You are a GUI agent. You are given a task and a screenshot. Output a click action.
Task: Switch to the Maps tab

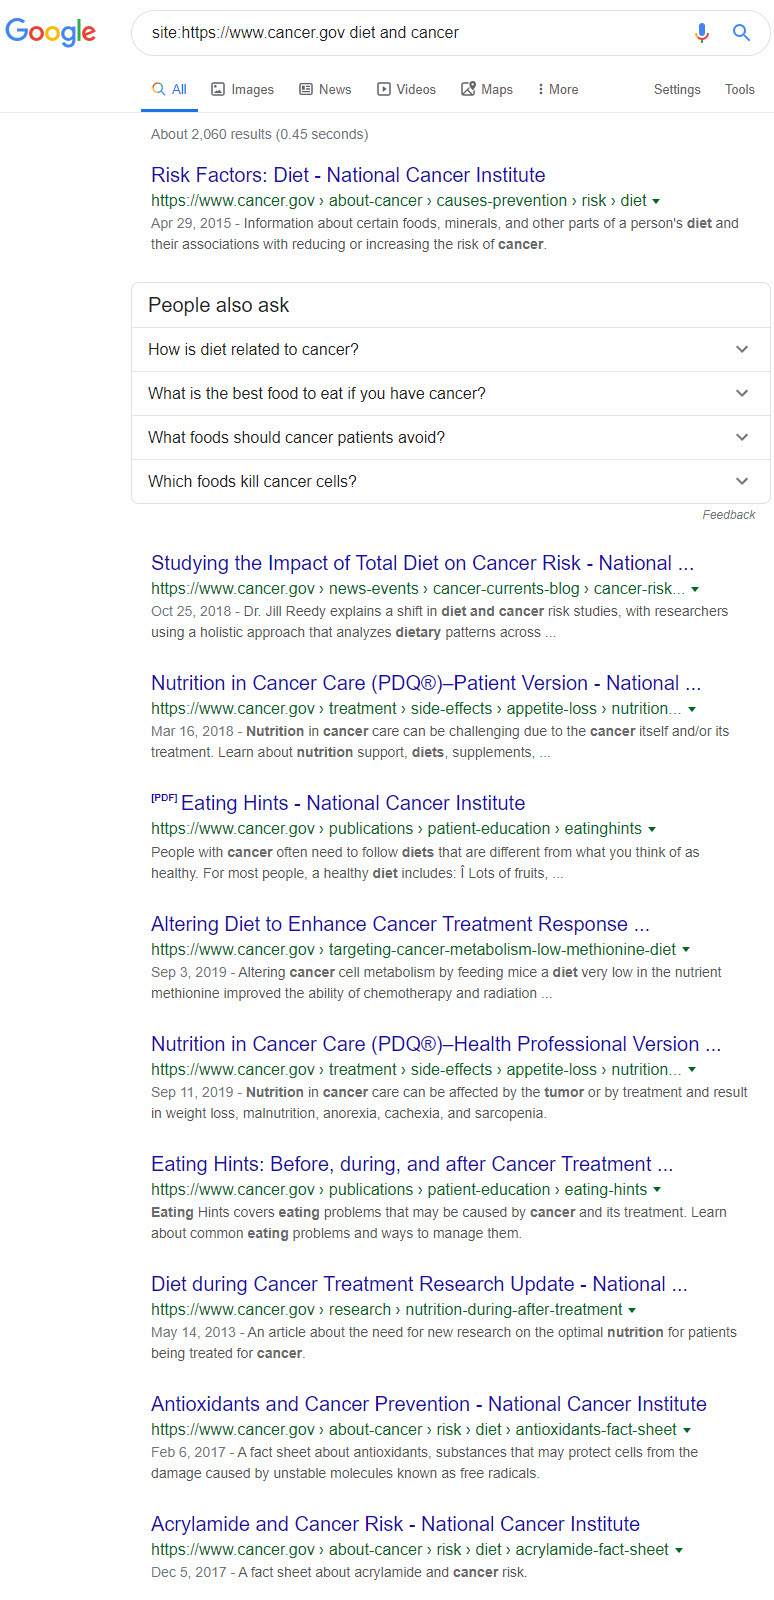pyautogui.click(x=487, y=89)
